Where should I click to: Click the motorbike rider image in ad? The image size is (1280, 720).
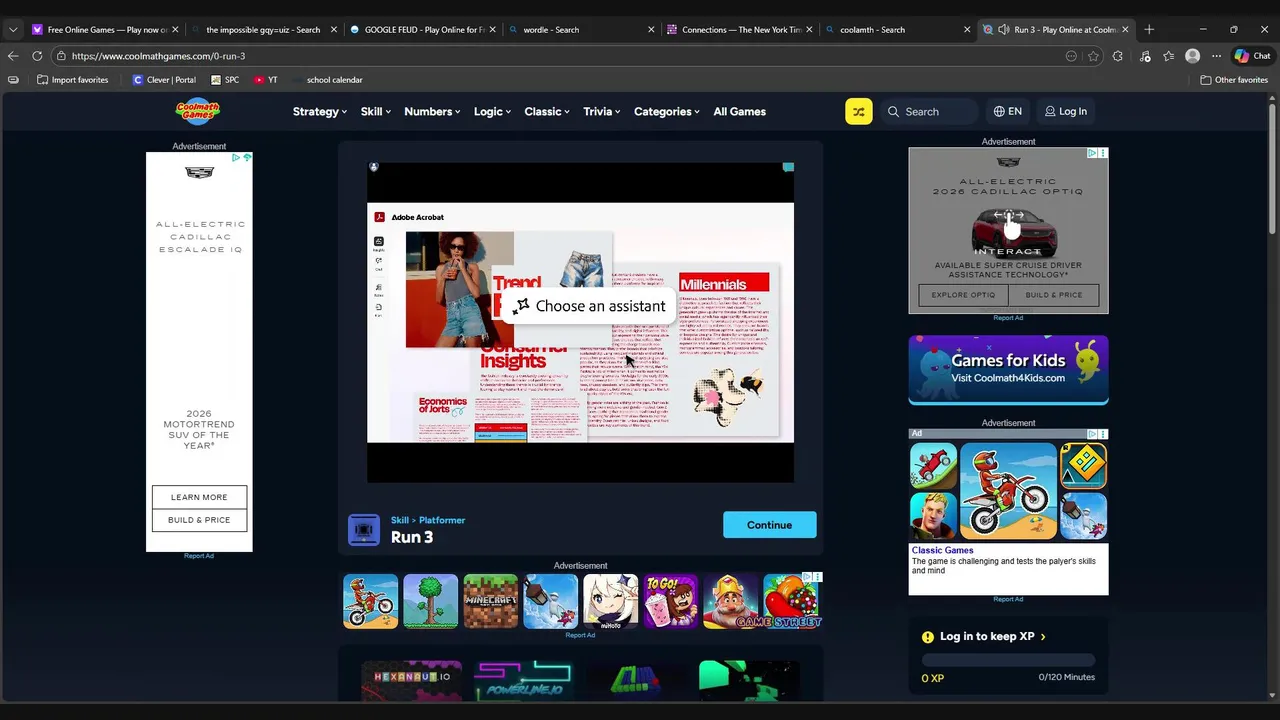[x=1008, y=491]
